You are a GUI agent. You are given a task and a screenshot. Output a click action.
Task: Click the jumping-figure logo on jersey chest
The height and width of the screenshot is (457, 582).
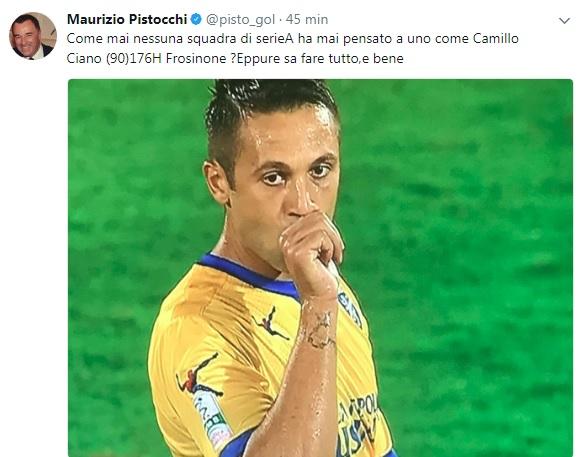click(270, 323)
